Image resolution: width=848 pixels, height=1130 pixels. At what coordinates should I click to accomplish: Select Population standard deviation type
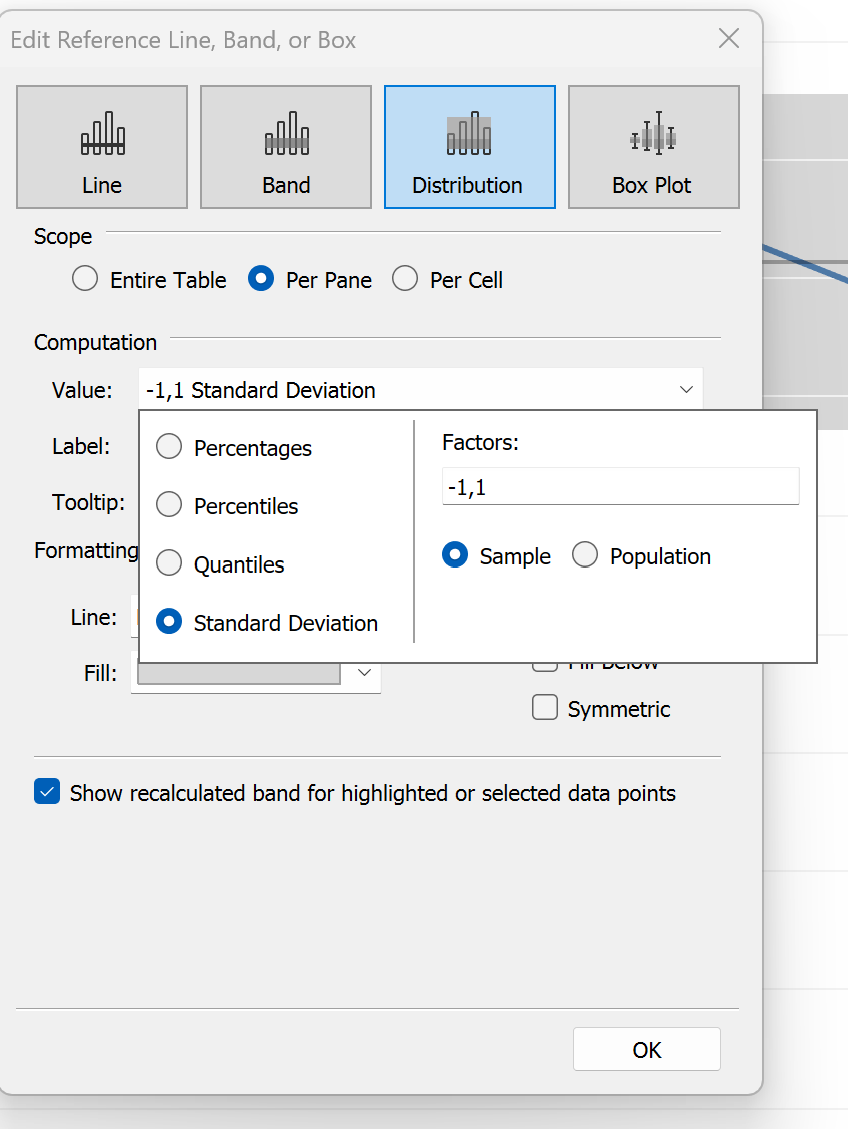[585, 556]
